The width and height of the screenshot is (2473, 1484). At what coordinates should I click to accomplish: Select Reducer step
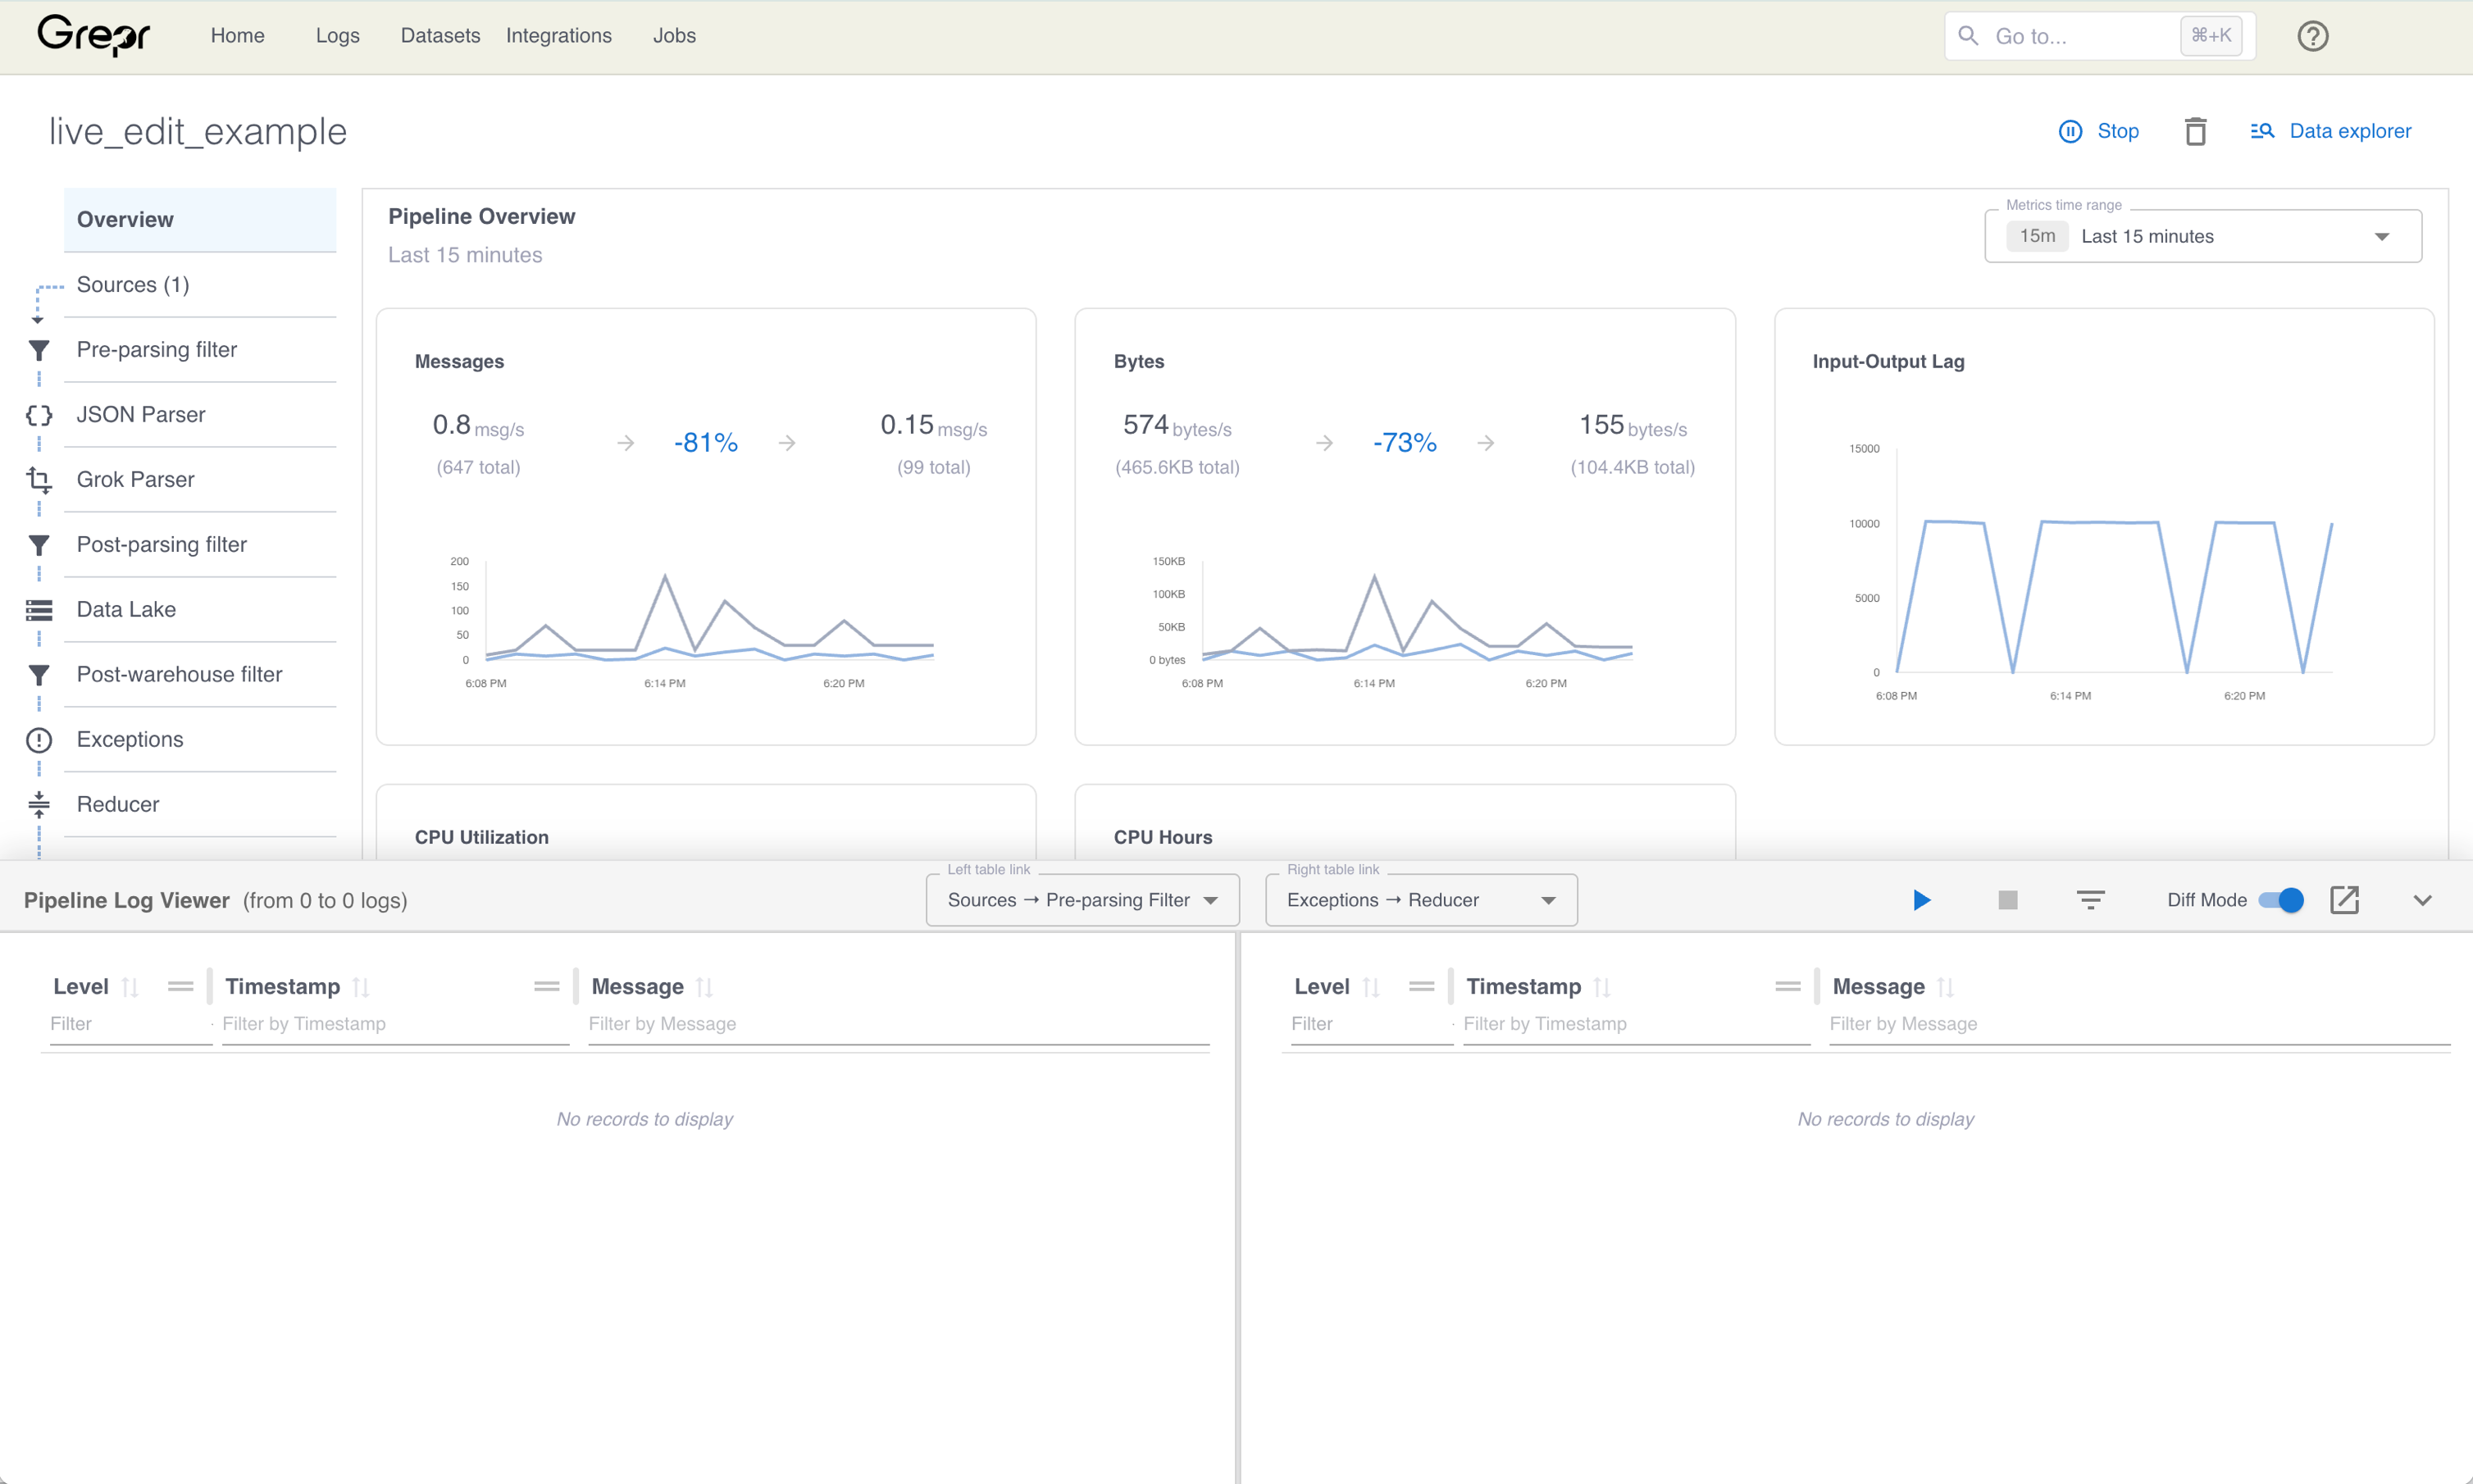(x=200, y=804)
